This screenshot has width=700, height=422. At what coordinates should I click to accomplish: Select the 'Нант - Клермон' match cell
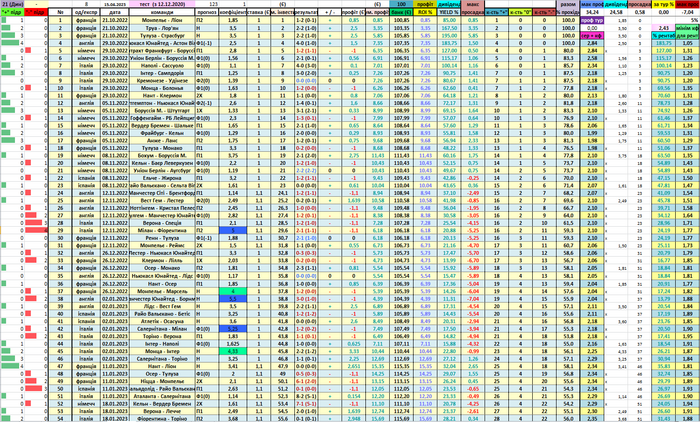pos(162,96)
